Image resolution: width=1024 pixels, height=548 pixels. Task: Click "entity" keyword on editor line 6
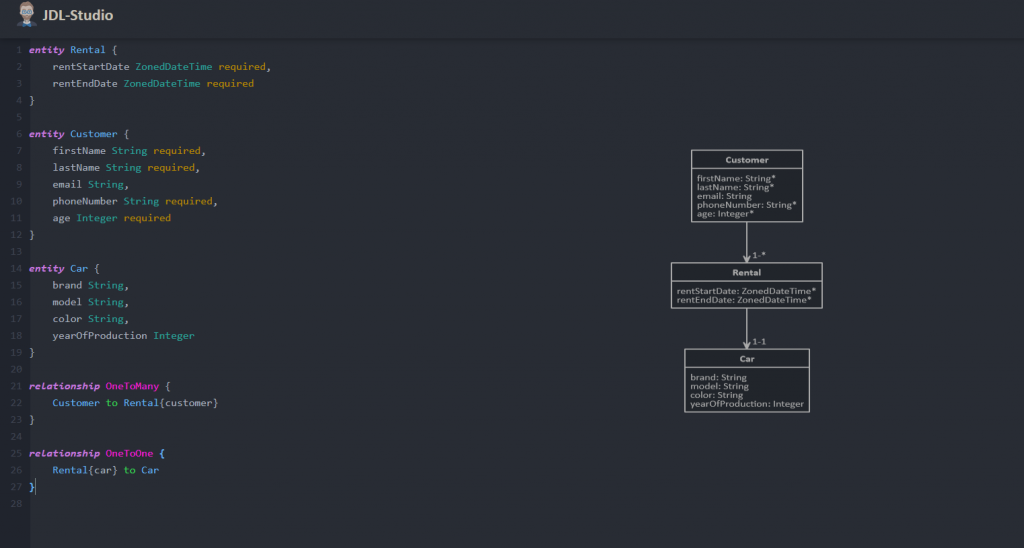point(46,134)
